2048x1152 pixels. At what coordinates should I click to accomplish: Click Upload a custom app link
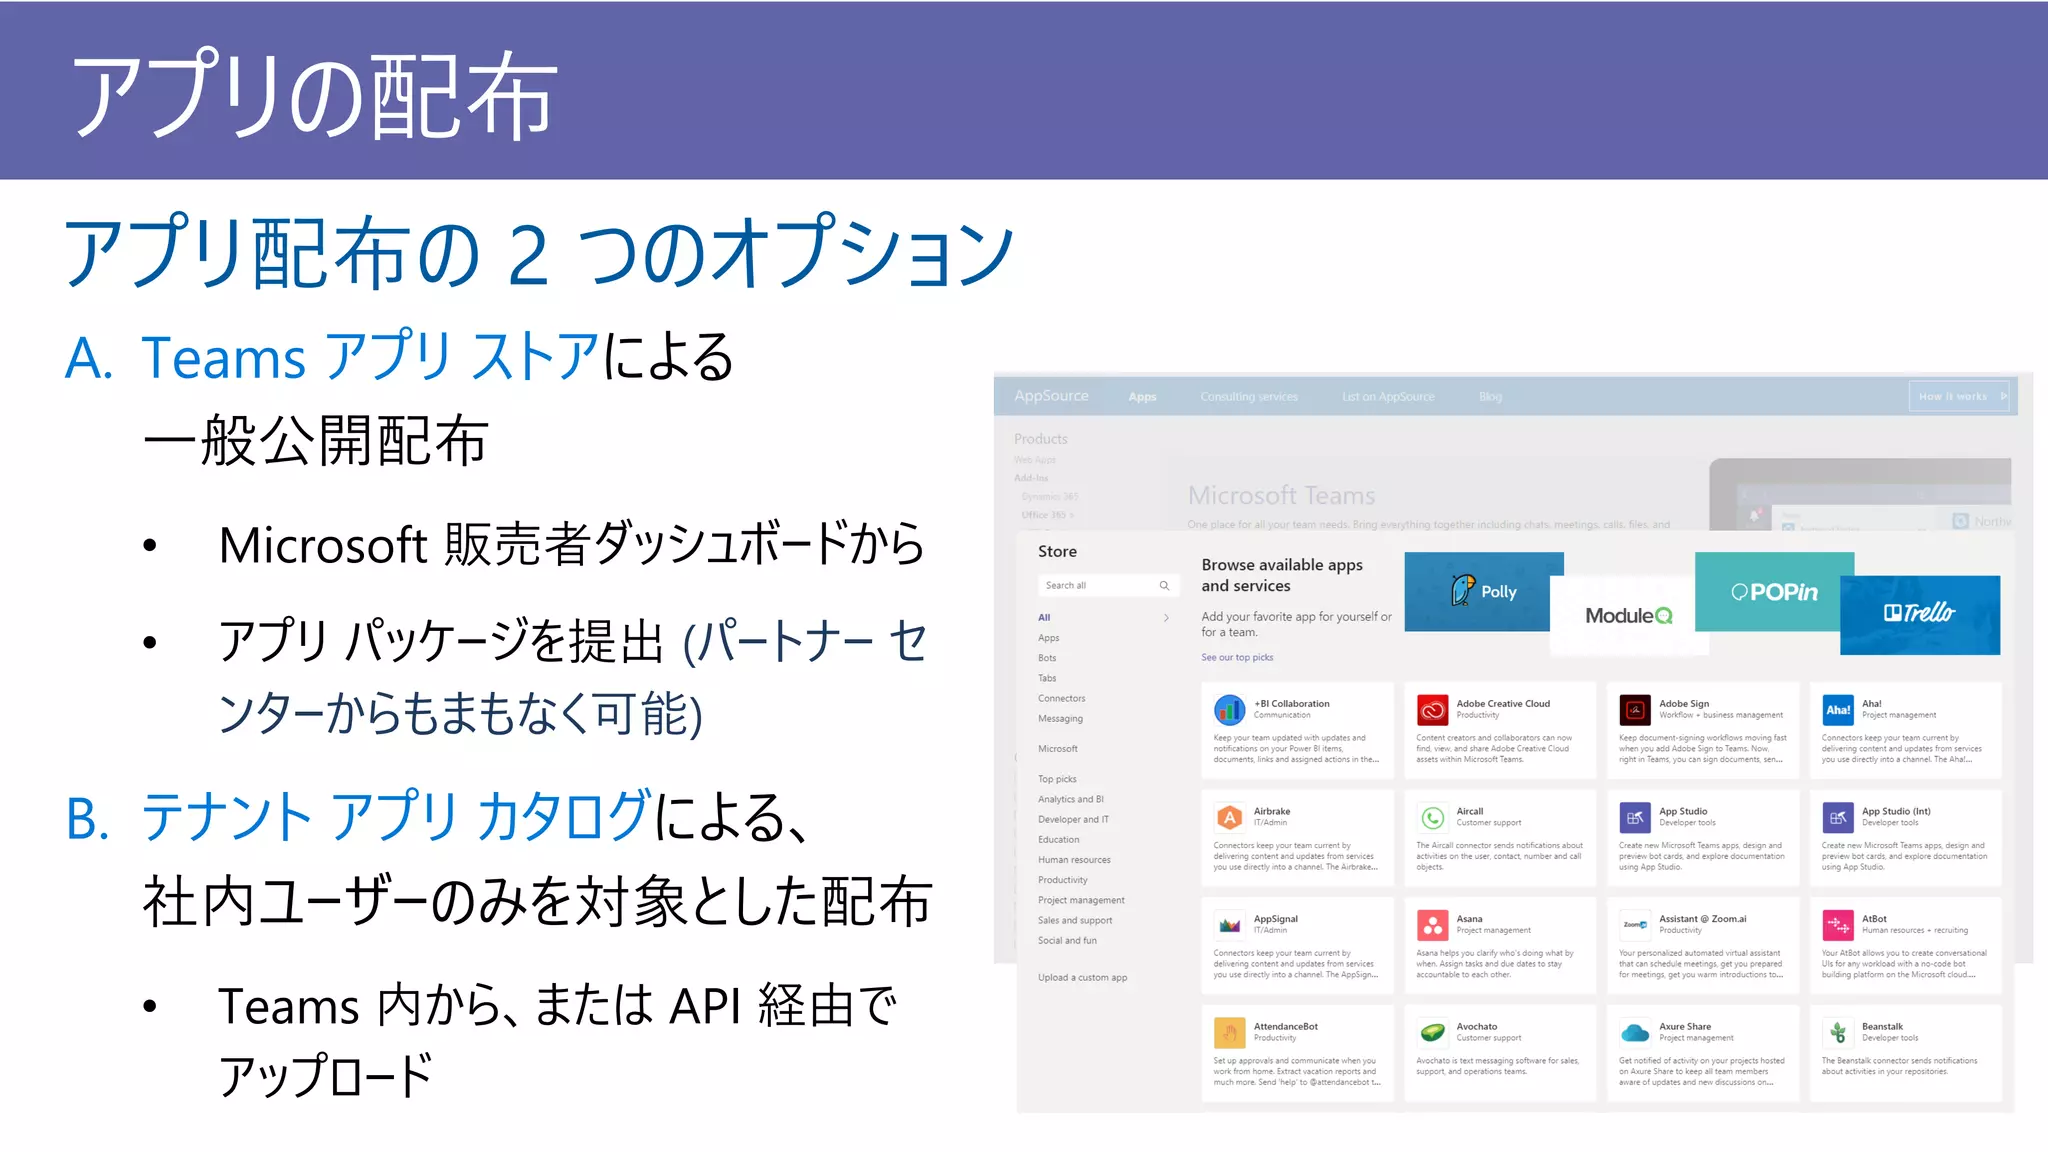point(1082,978)
